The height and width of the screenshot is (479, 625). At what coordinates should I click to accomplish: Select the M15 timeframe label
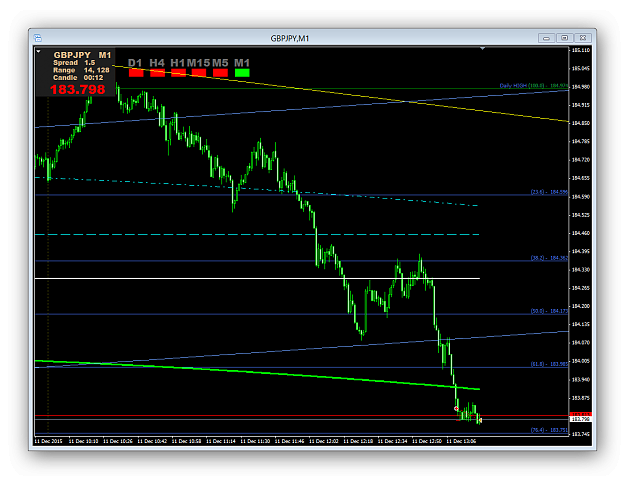tap(199, 63)
